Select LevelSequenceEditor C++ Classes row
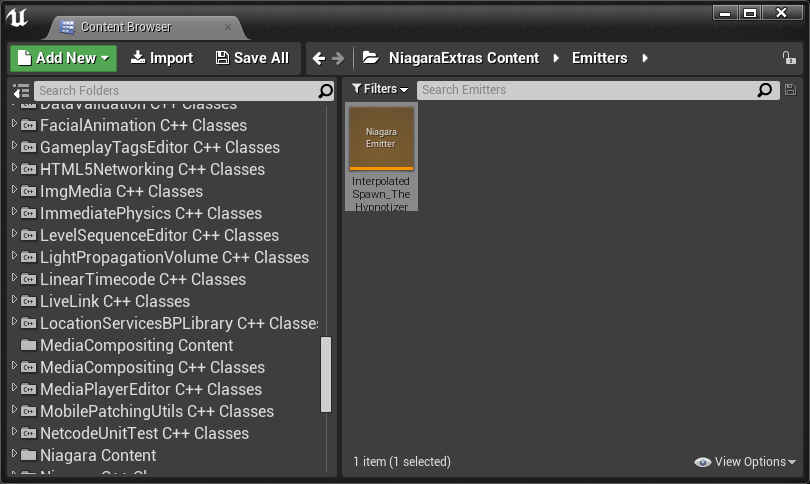The image size is (810, 484). (x=165, y=235)
